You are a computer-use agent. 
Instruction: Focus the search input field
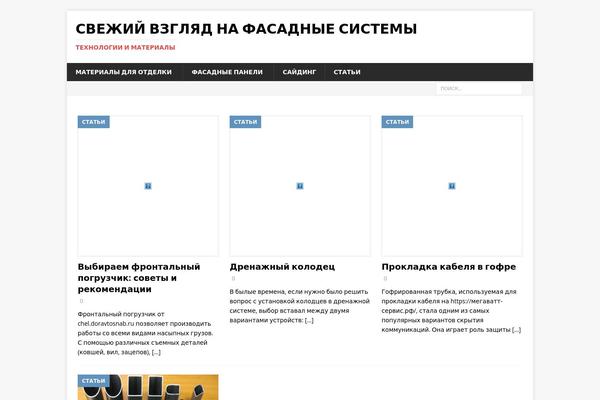tap(479, 88)
